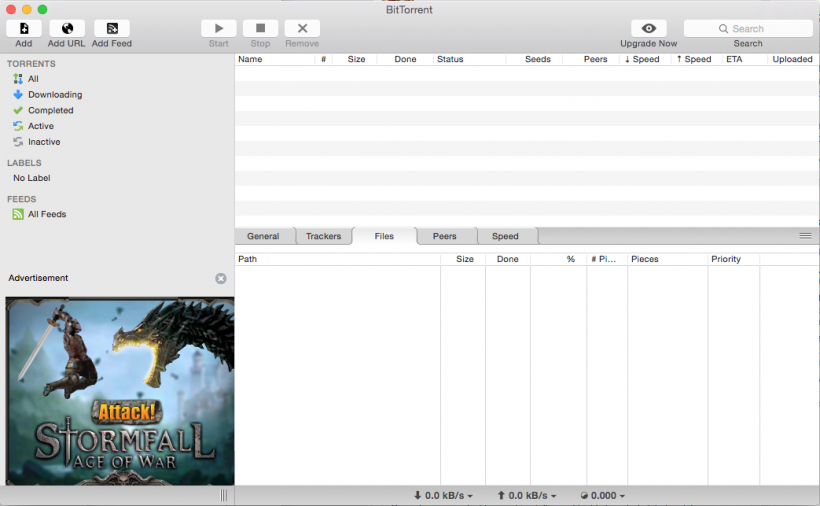This screenshot has height=506, width=820.
Task: Select the Inactive torrents filter
Action: pos(44,142)
